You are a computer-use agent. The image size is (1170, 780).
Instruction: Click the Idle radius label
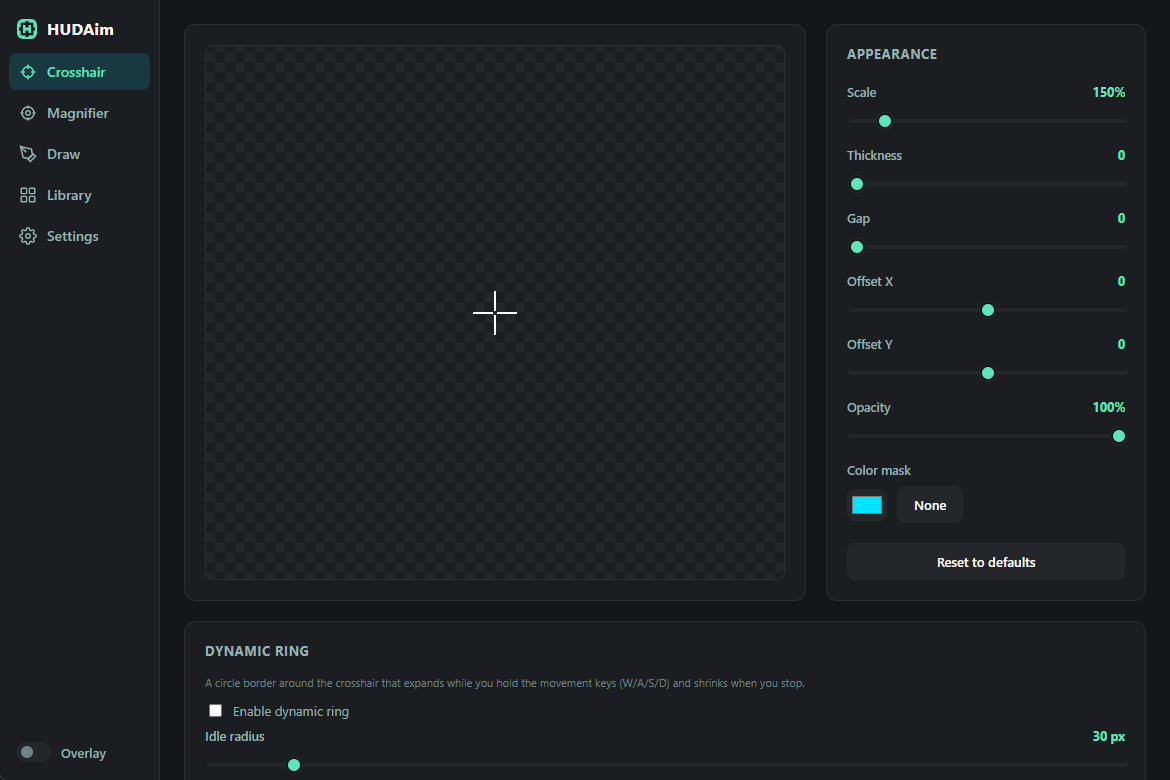pyautogui.click(x=234, y=736)
